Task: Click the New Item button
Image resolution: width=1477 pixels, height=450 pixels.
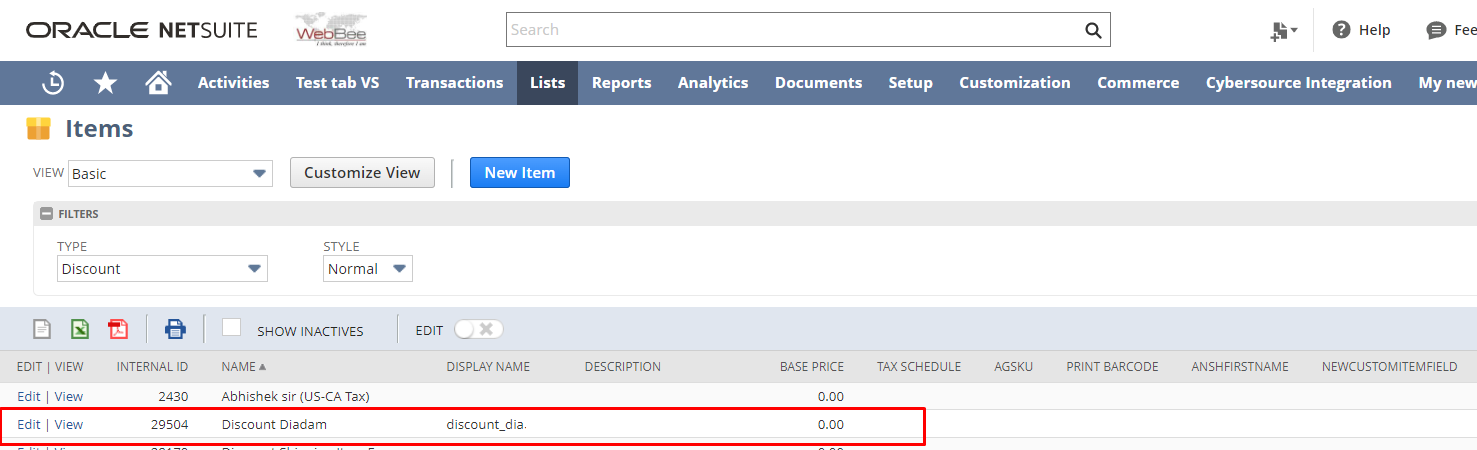Action: 519,173
